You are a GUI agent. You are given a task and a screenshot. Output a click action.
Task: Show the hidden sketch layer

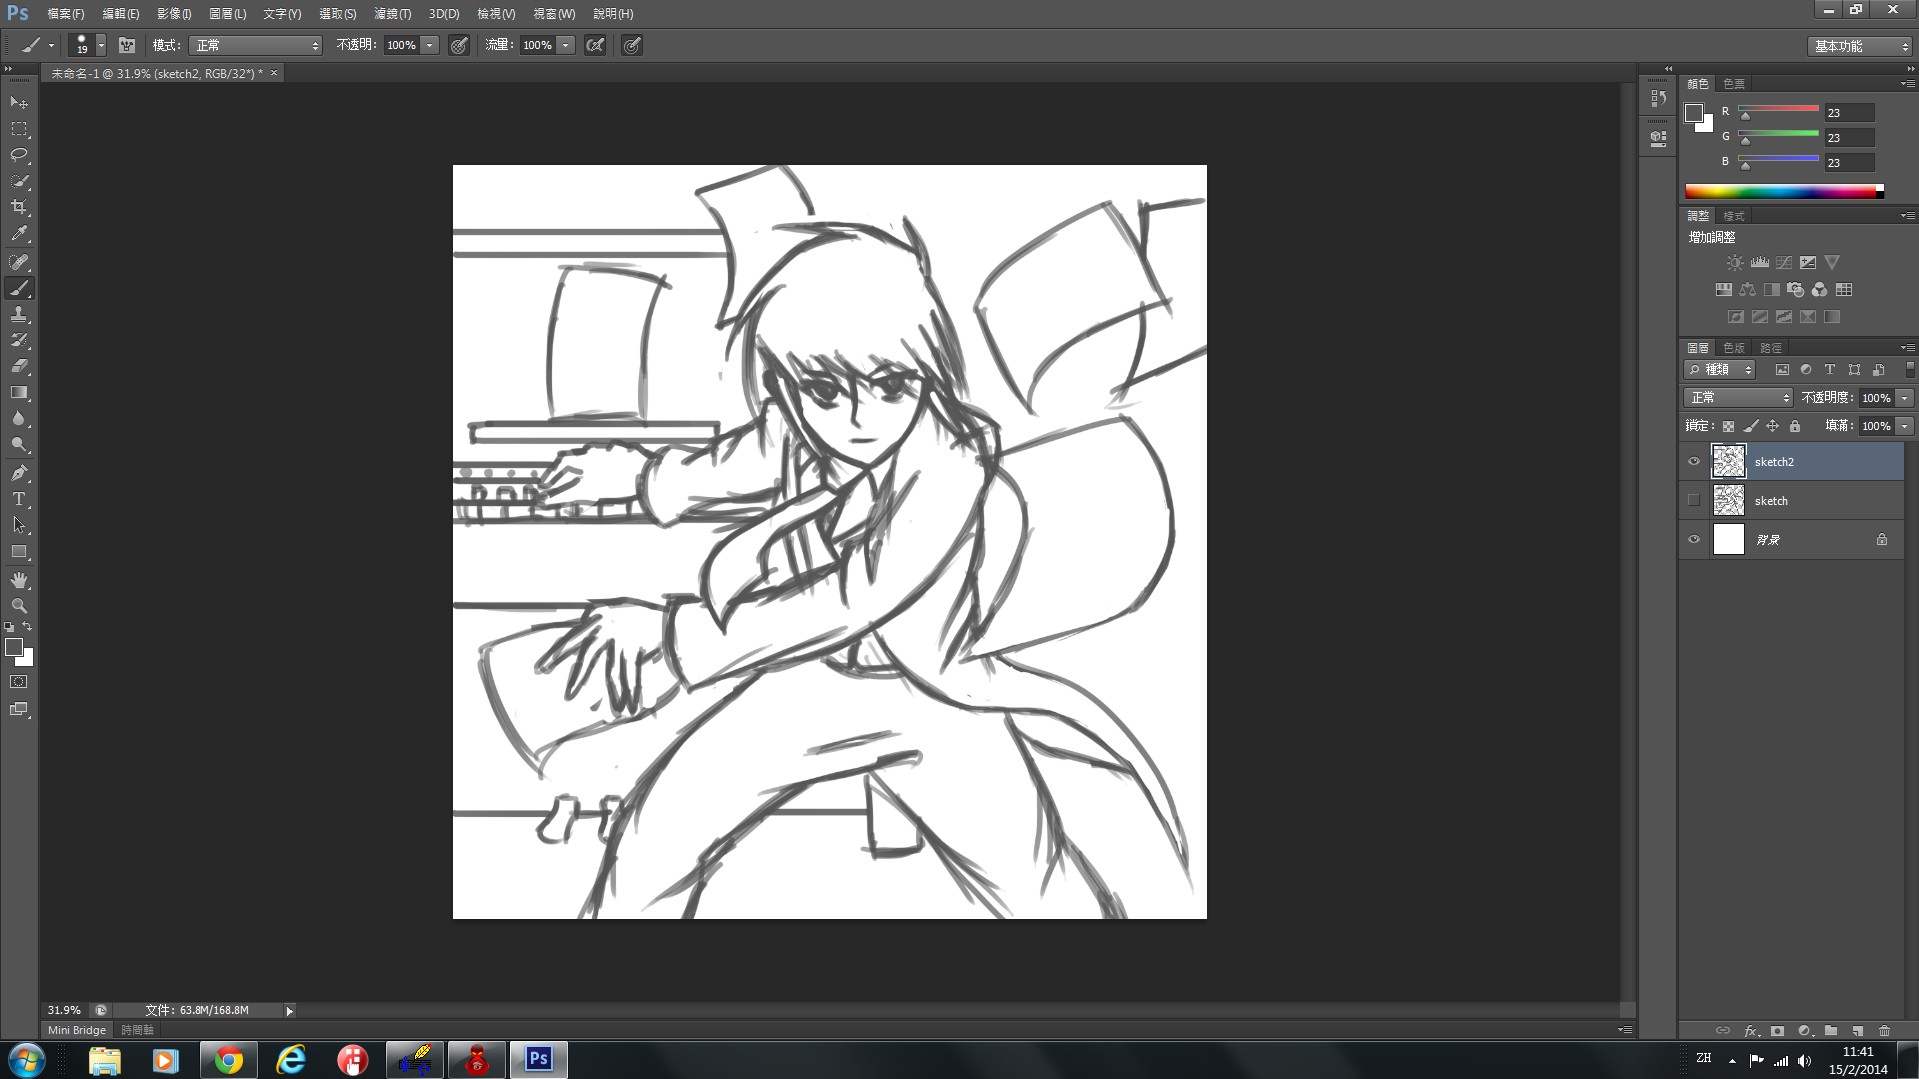1694,500
